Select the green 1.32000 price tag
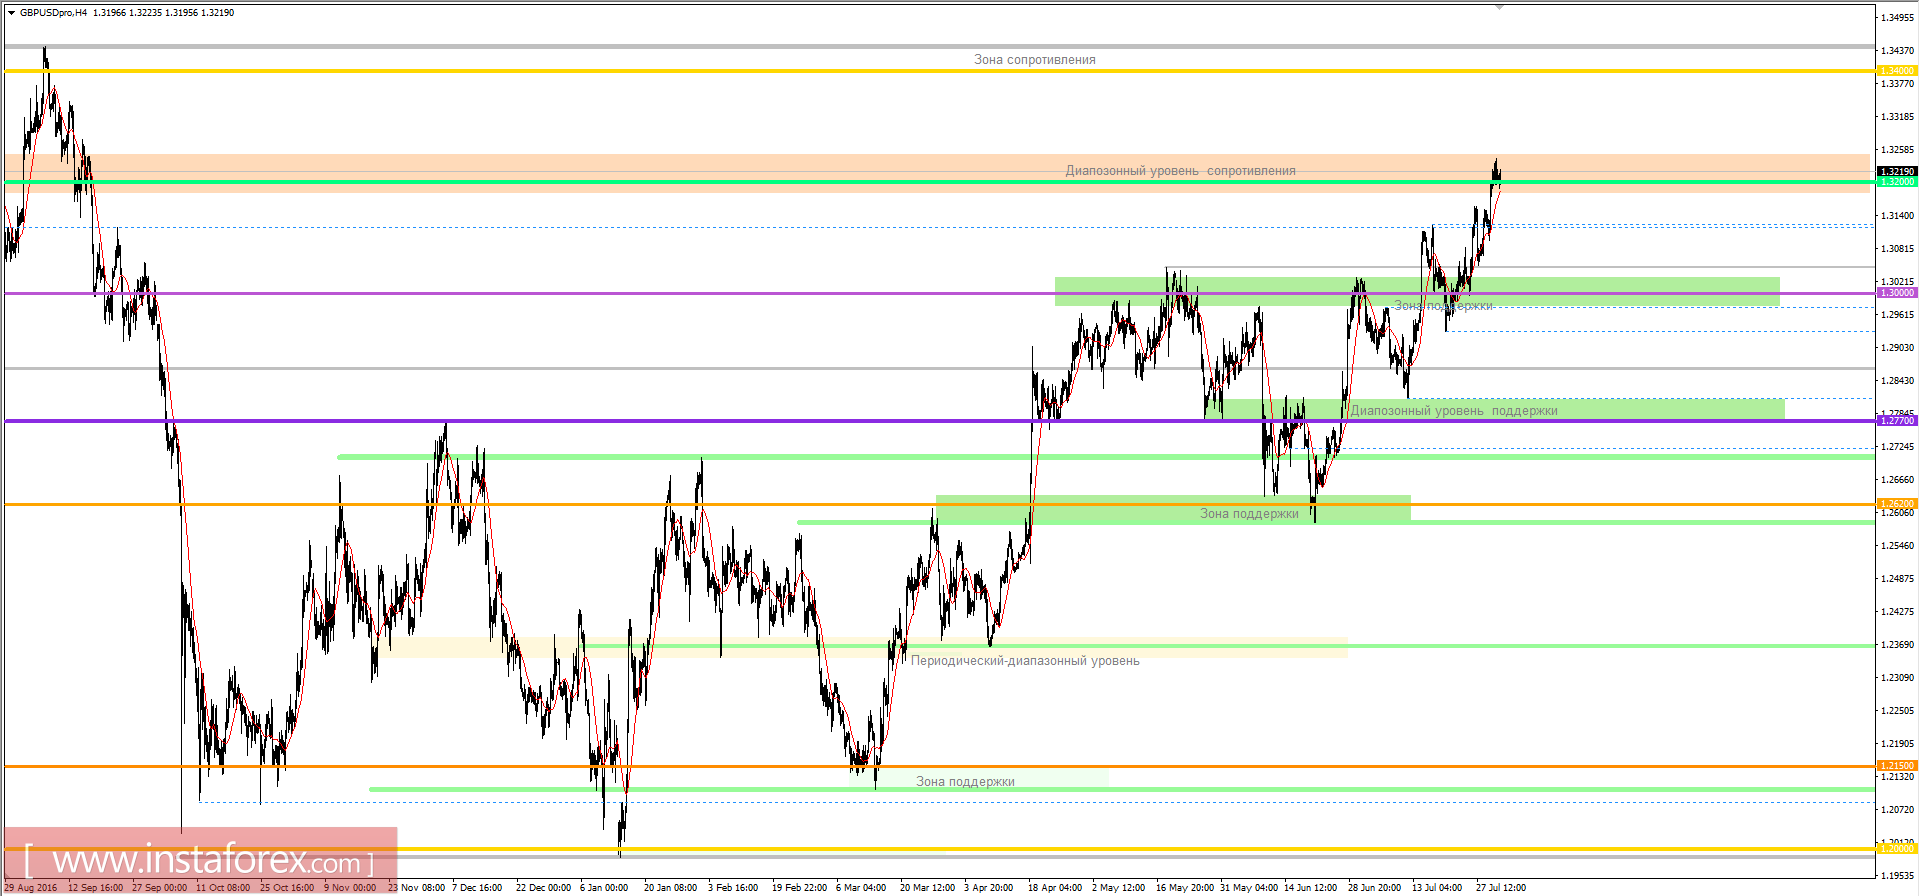The image size is (1920, 896). coord(1897,182)
